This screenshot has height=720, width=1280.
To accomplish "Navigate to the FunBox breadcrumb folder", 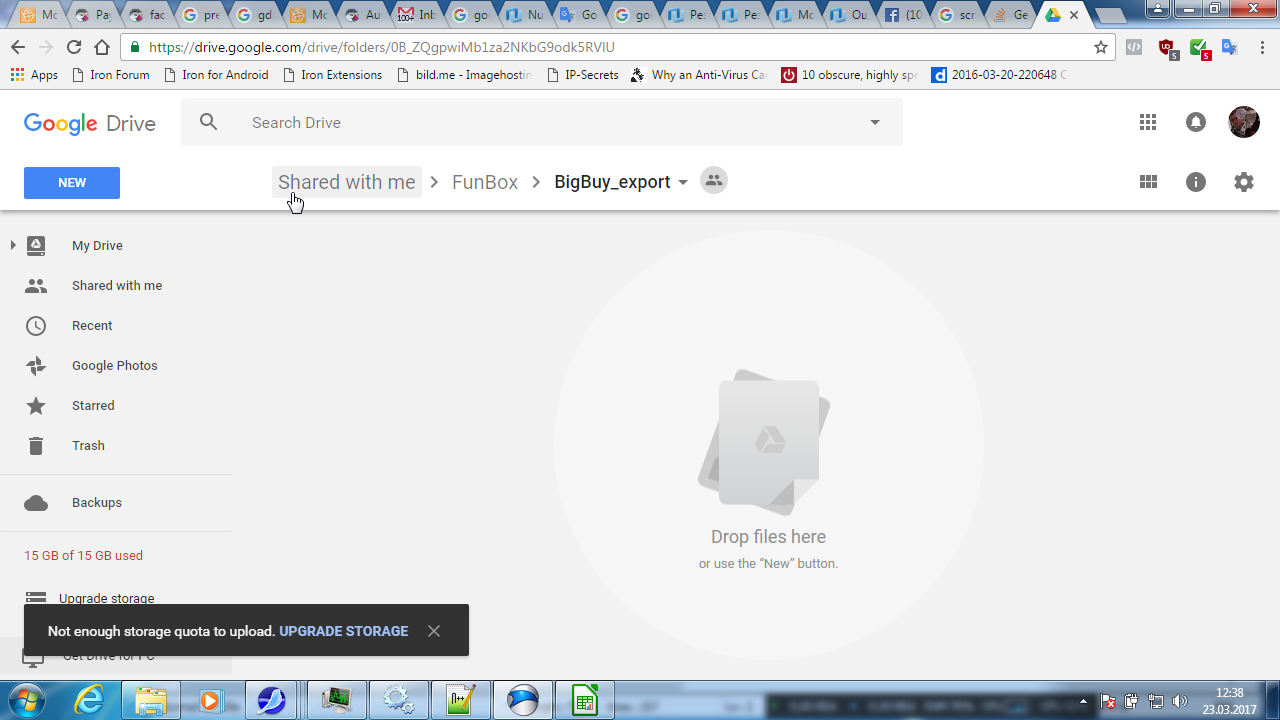I will point(485,182).
